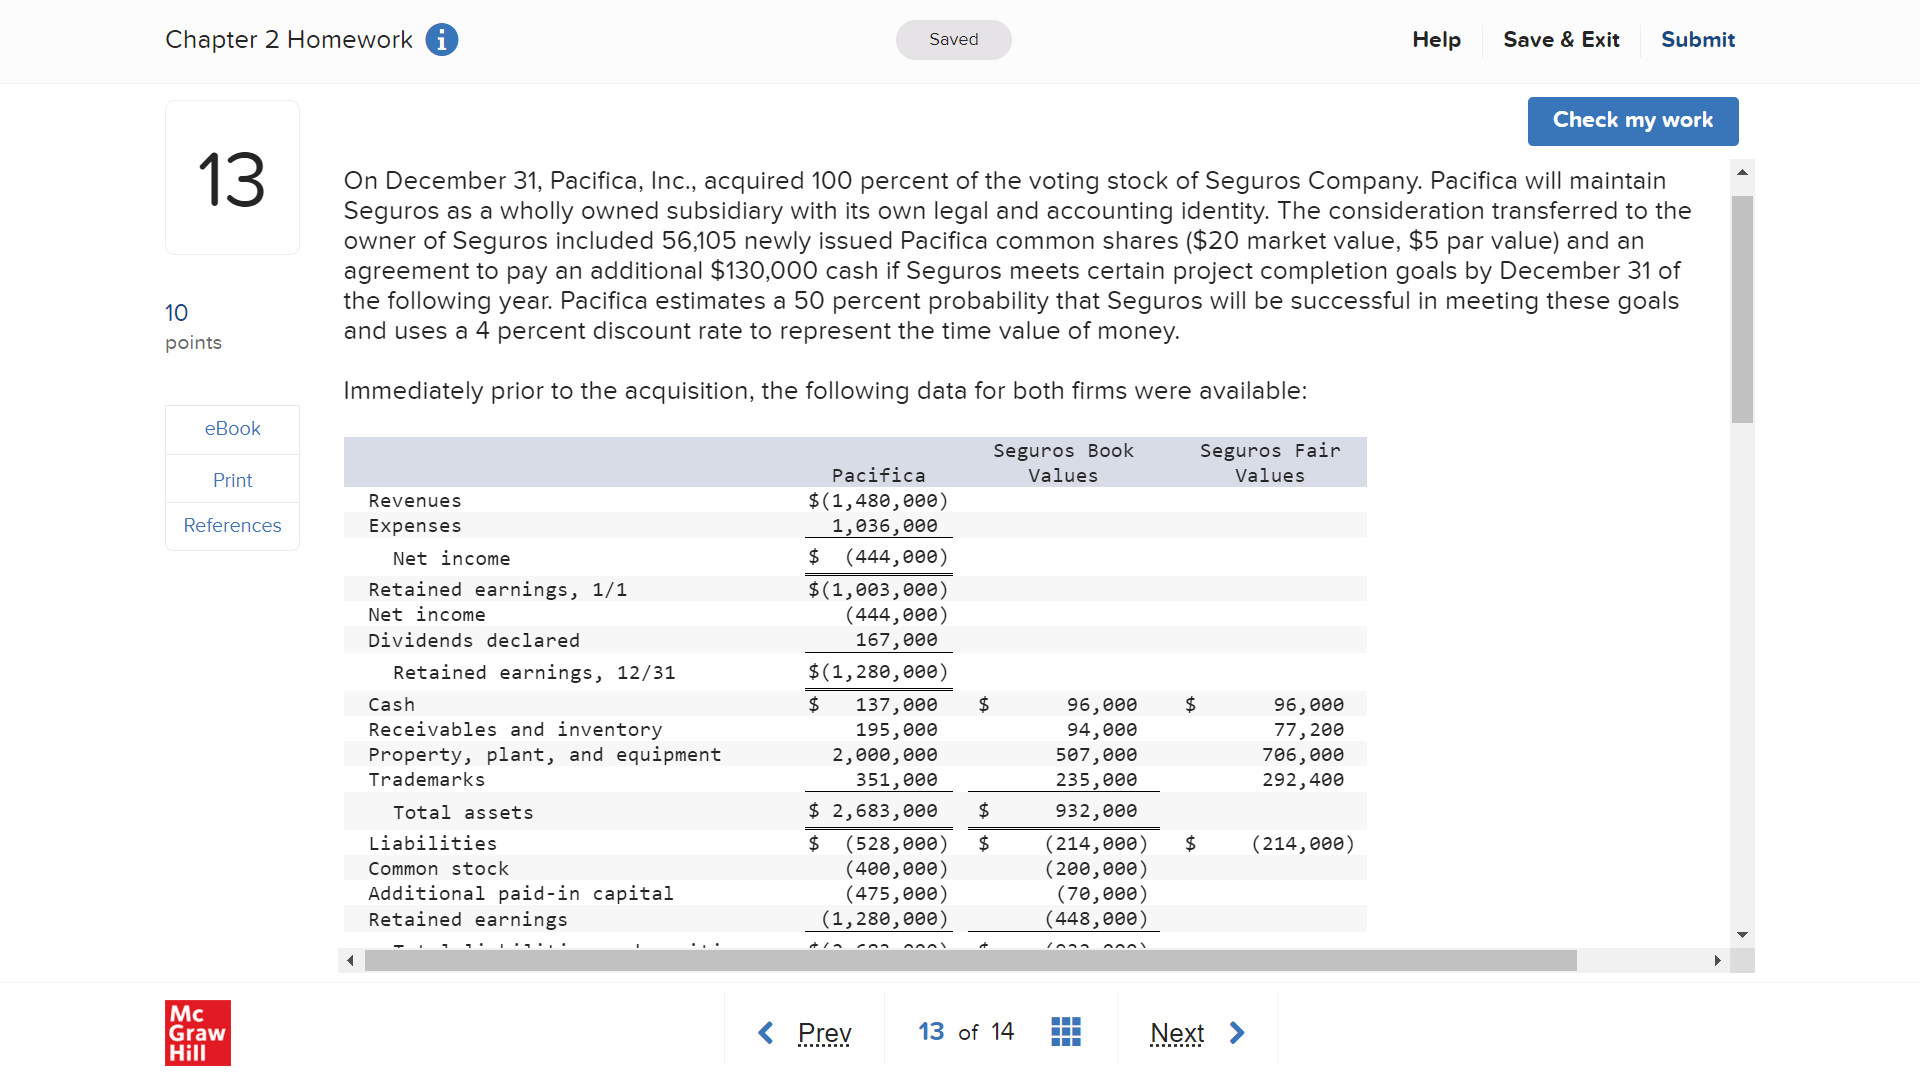
Task: Open the Help menu
Action: point(1436,40)
